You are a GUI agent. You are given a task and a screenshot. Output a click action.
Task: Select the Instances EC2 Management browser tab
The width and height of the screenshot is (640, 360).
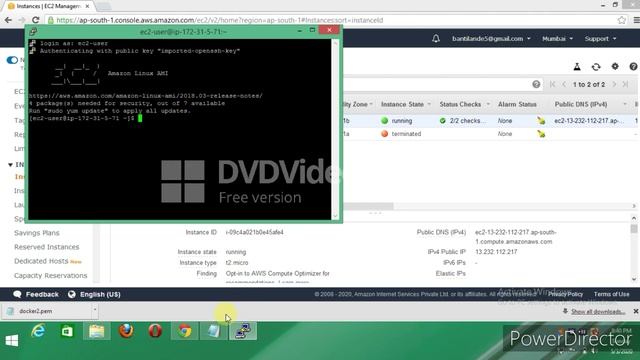pyautogui.click(x=48, y=6)
